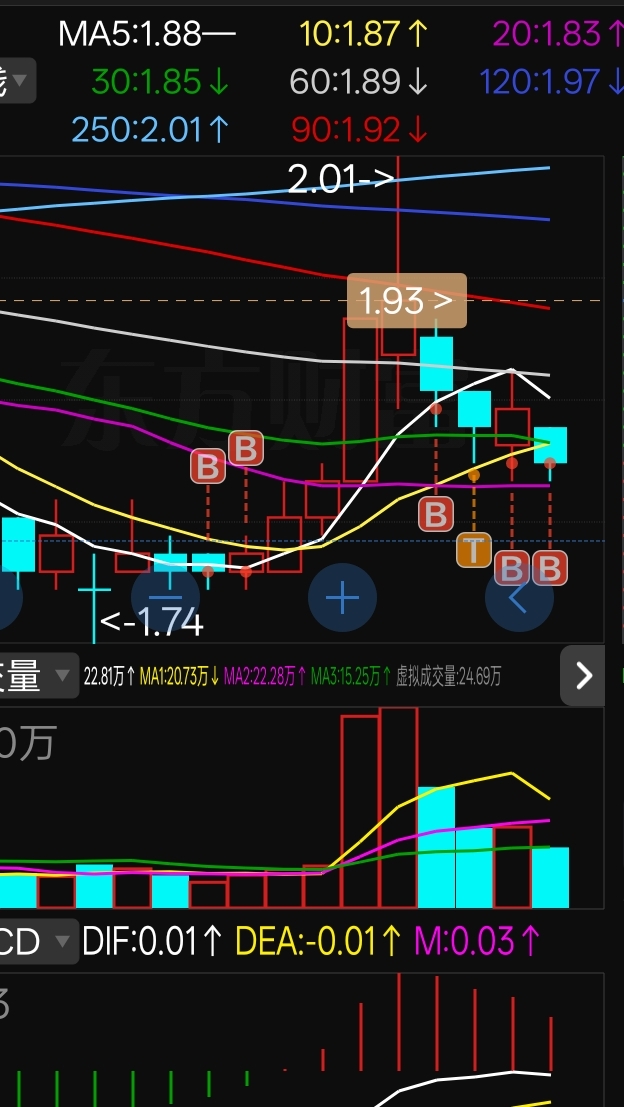Tap the 虚拟成交量:24.69万 label
The height and width of the screenshot is (1107, 624).
(449, 677)
